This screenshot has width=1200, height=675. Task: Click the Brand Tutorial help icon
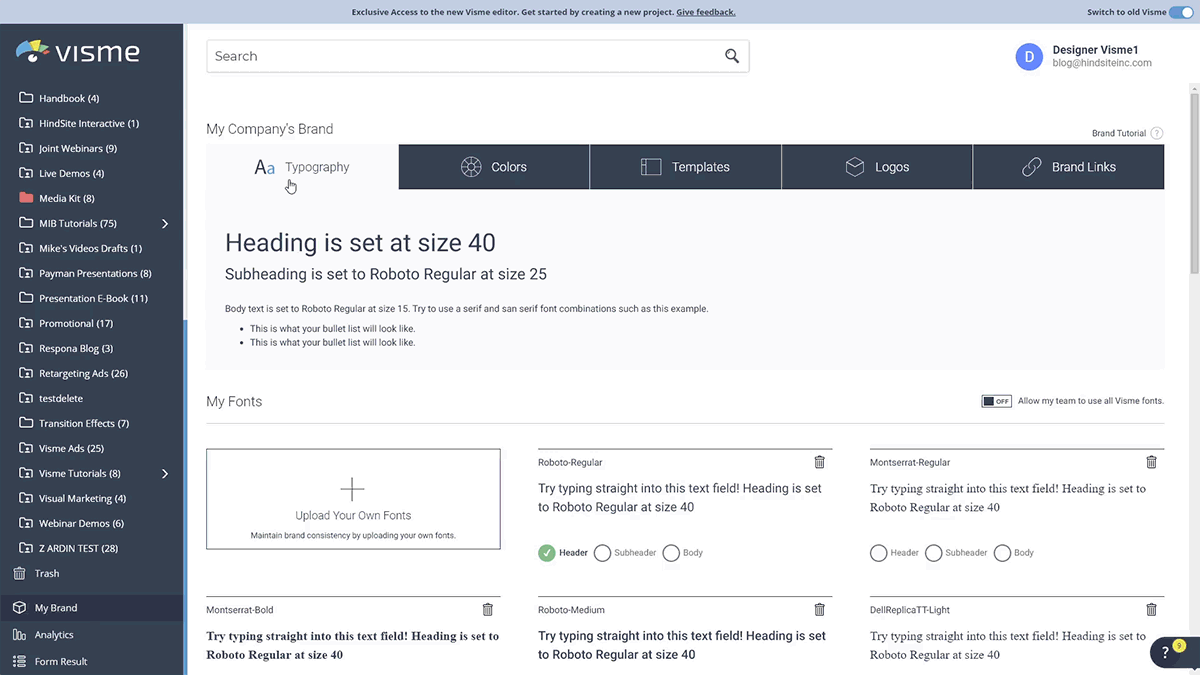pyautogui.click(x=1157, y=132)
